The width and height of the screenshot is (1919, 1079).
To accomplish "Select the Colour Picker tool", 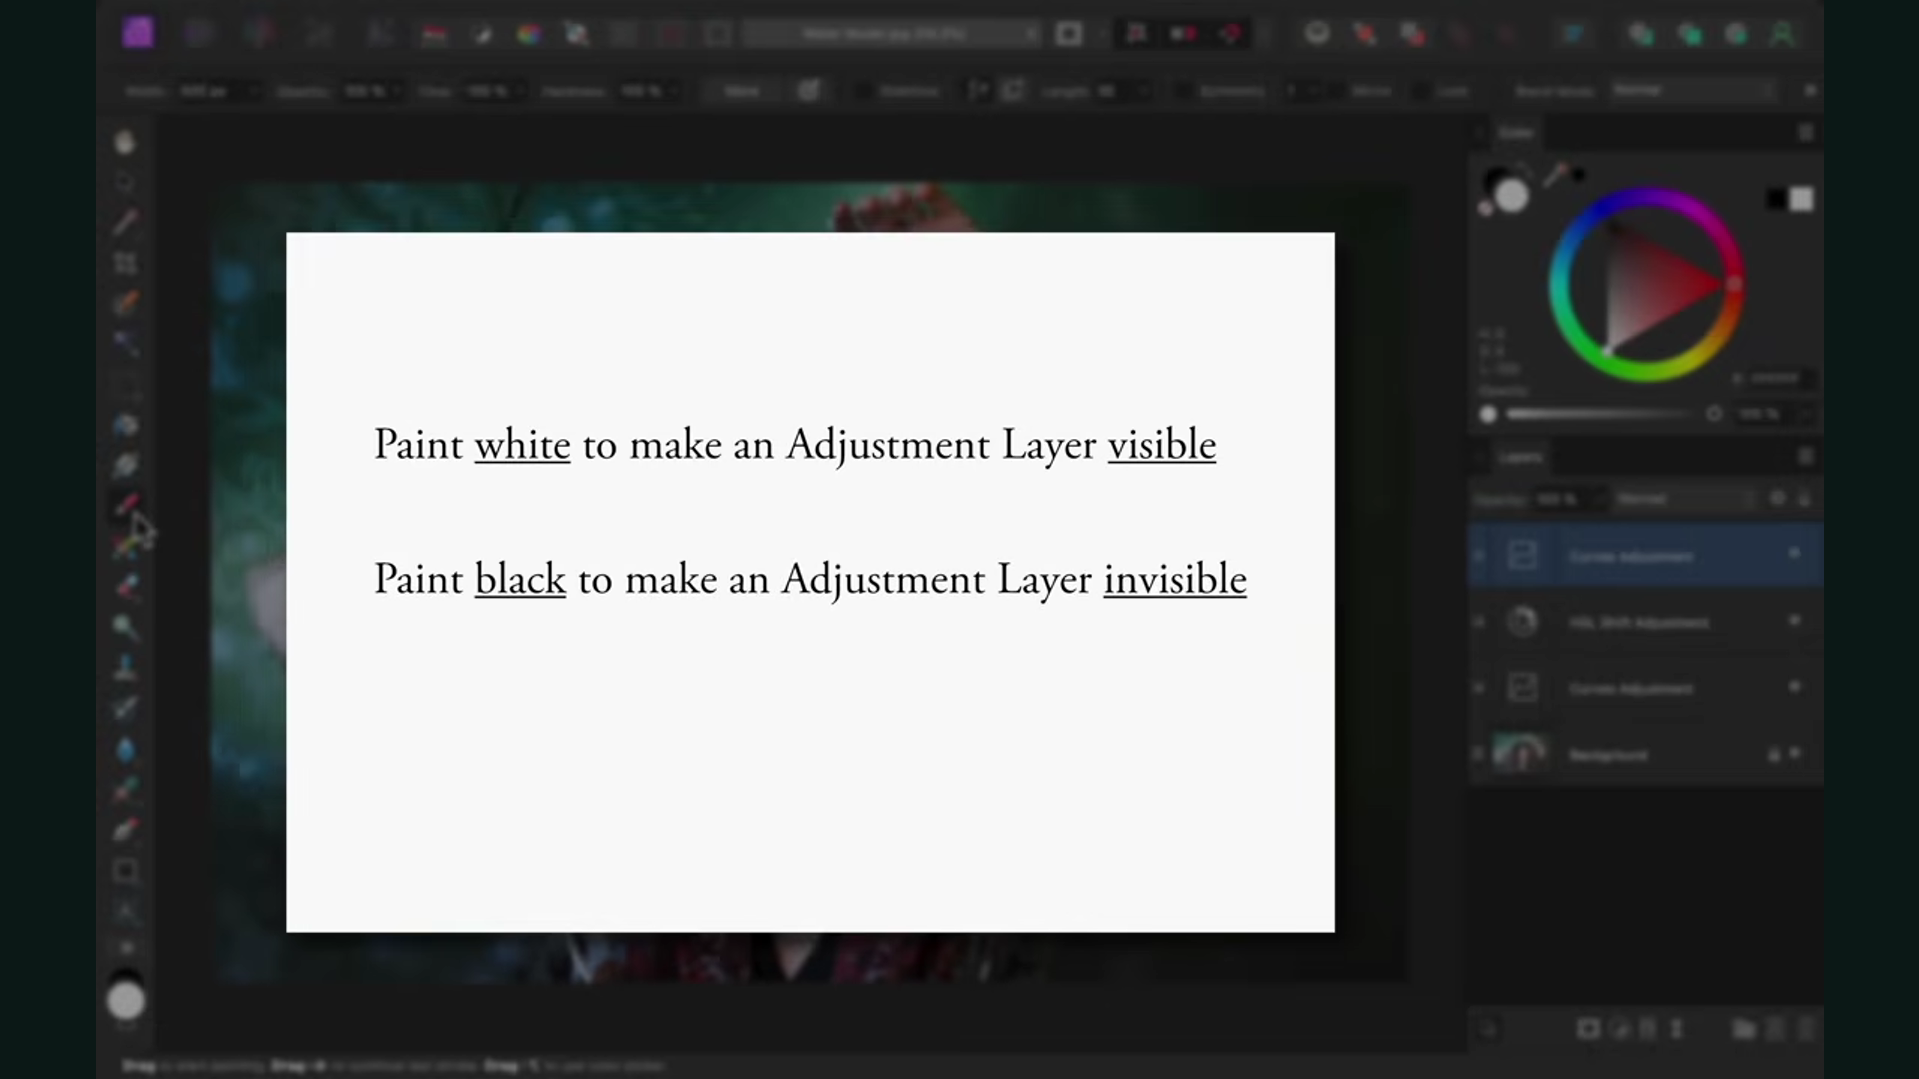I will point(125,222).
